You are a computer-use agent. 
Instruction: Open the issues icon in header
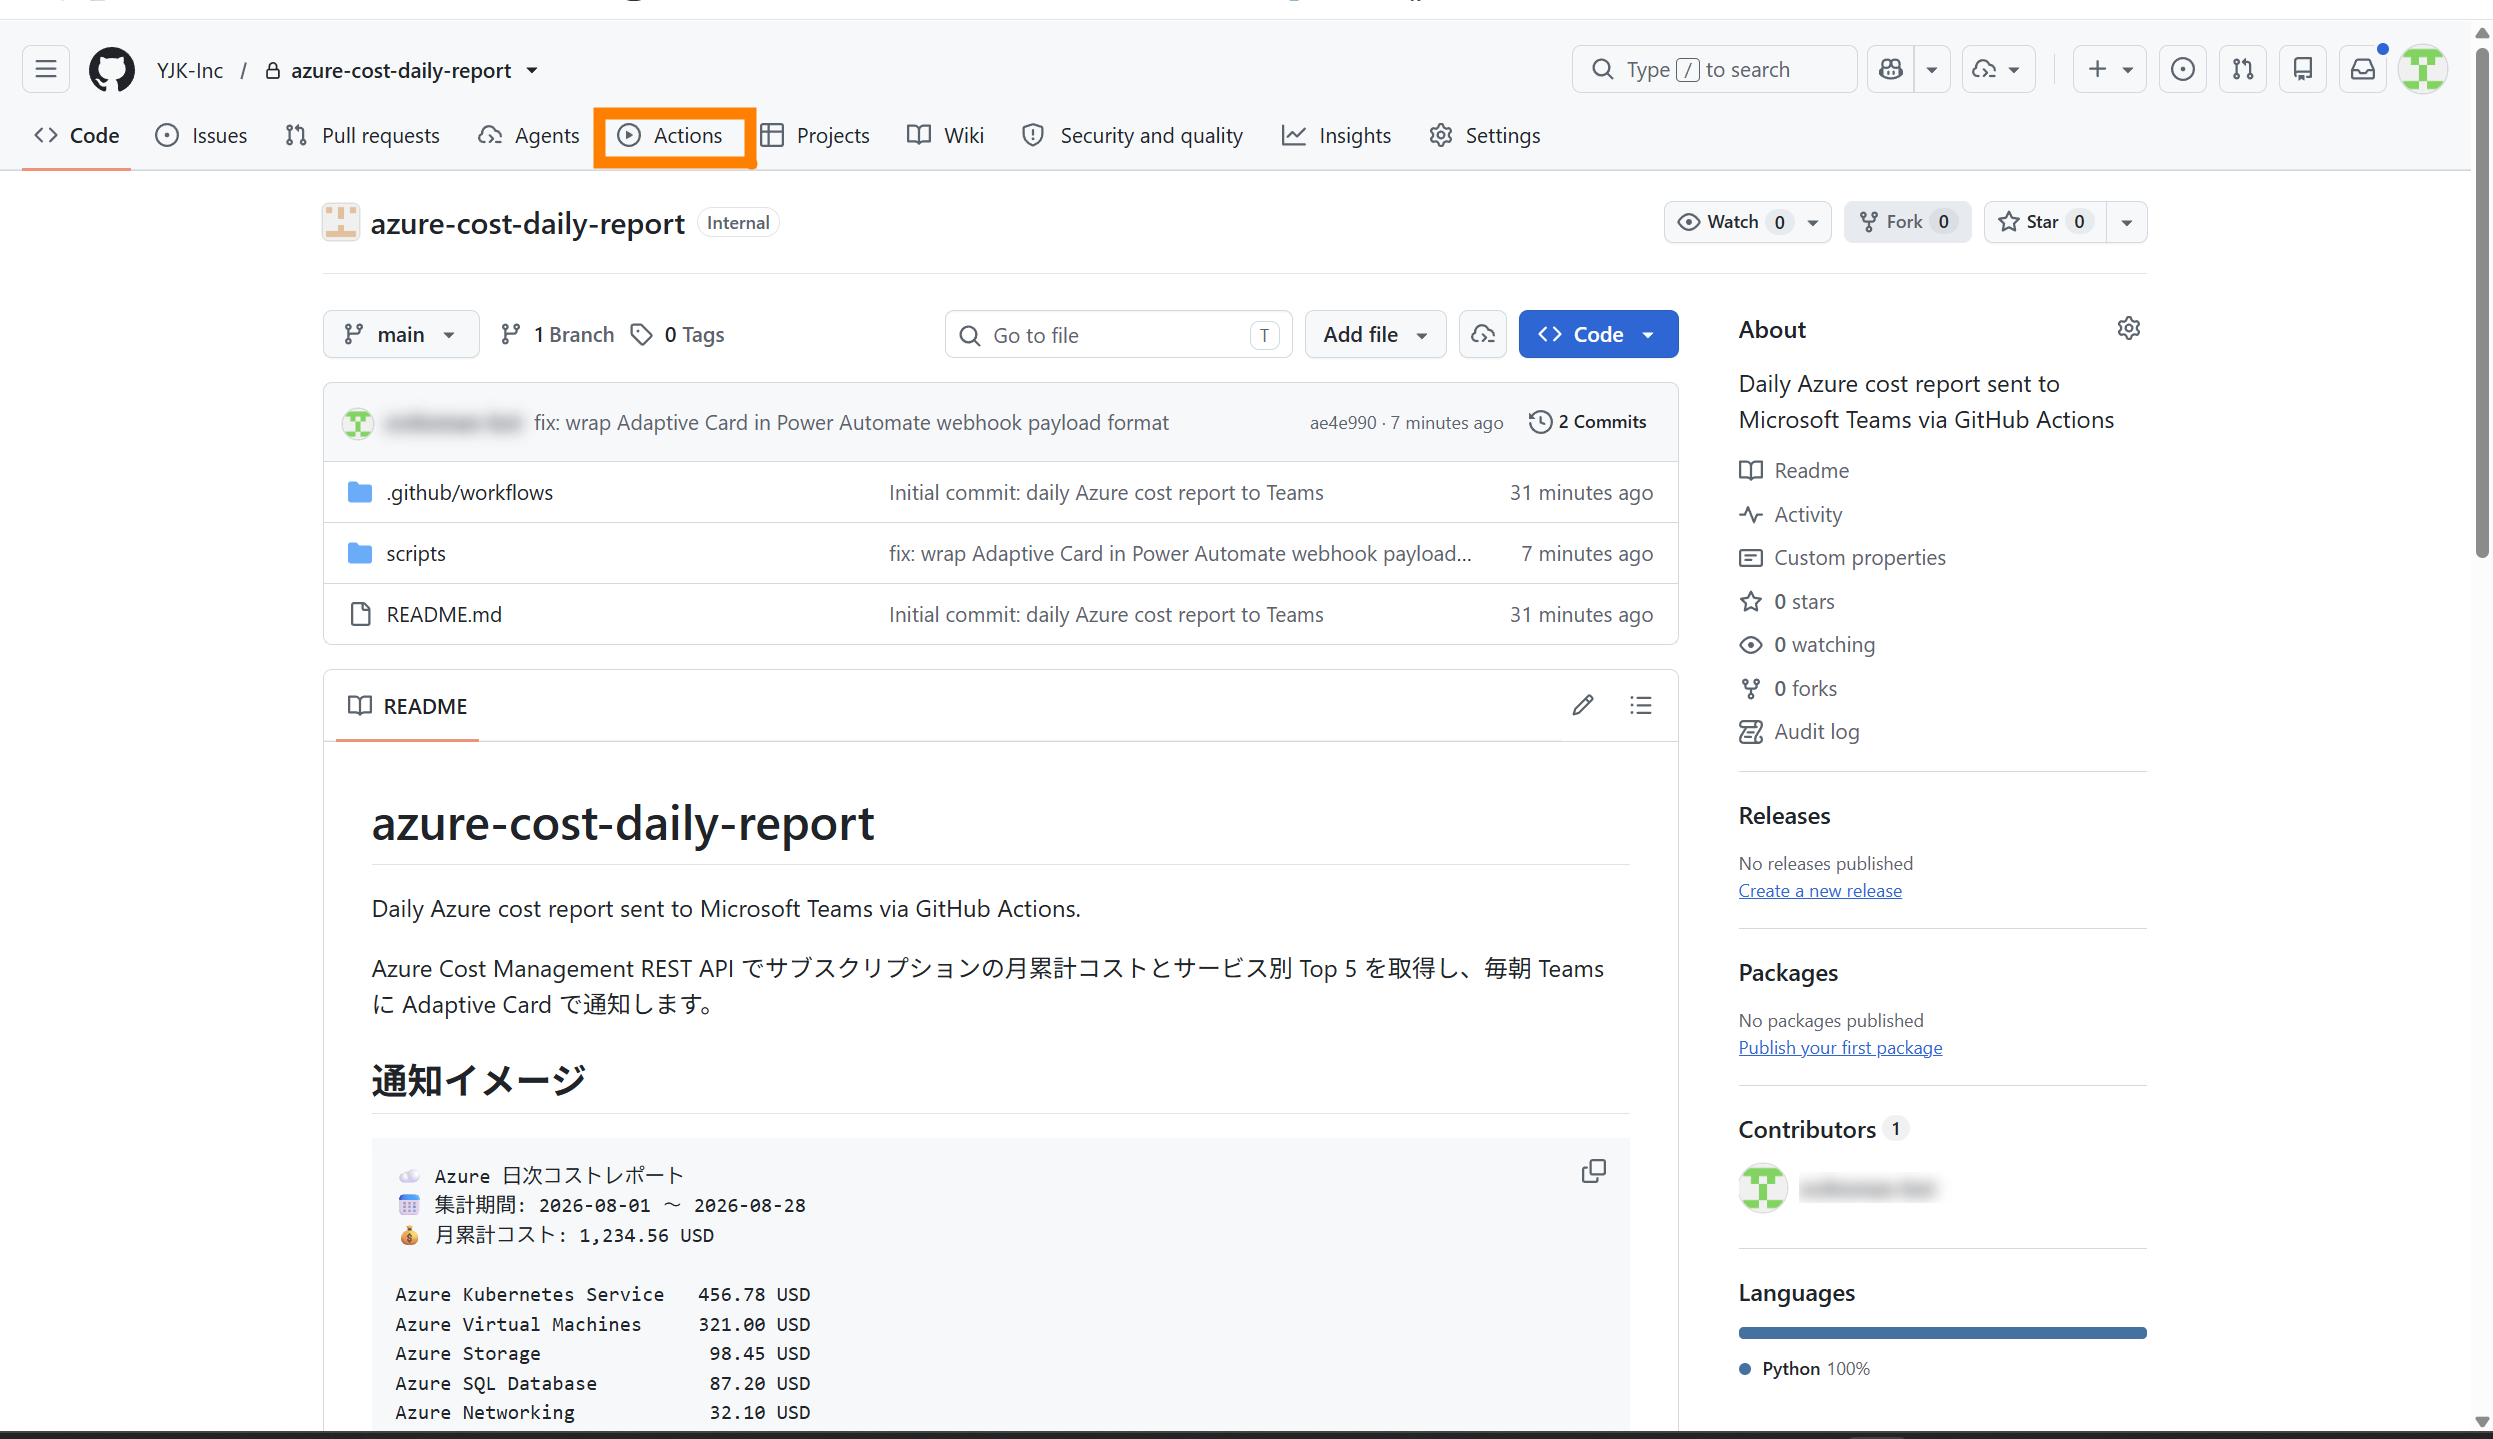point(2183,70)
